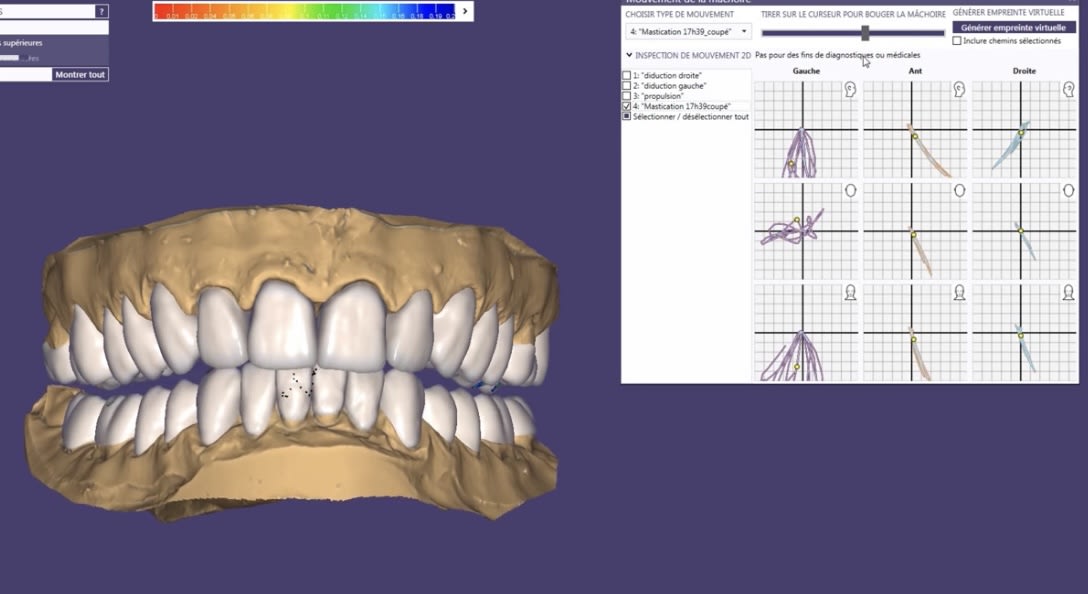Screen dimensions: 1088x594
Task: Toggle "Inclure chemins sélectionnés" checkbox
Action: [x=957, y=41]
